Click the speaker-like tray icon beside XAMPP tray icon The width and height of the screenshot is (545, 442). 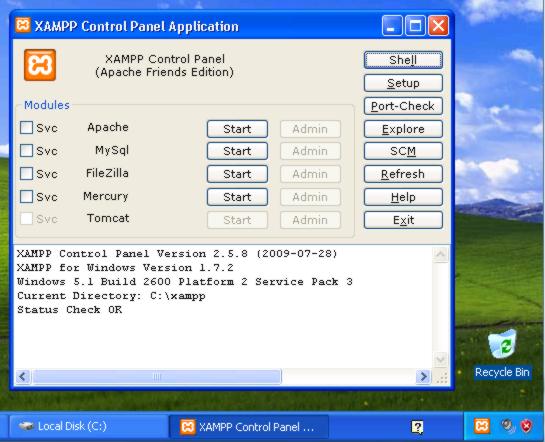[x=507, y=426]
